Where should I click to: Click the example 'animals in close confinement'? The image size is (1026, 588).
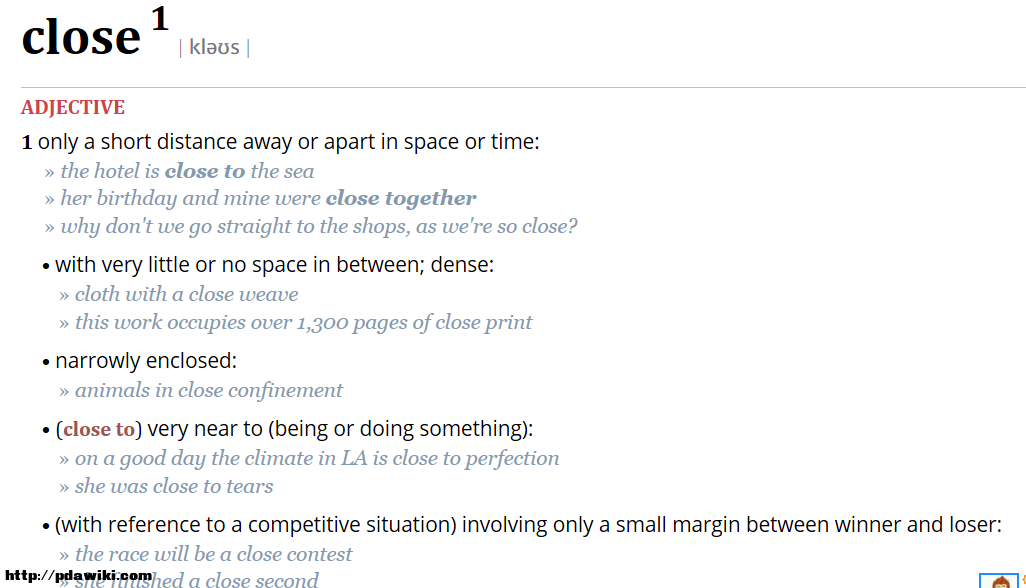209,390
